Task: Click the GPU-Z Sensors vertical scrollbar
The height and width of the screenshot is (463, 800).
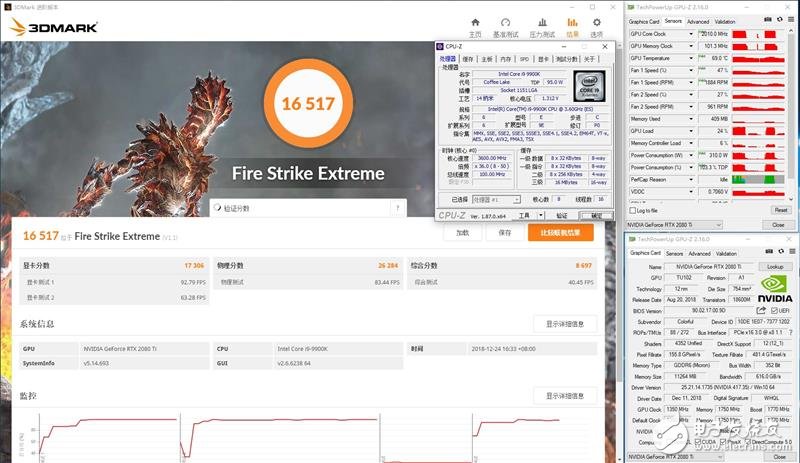Action: (791, 115)
